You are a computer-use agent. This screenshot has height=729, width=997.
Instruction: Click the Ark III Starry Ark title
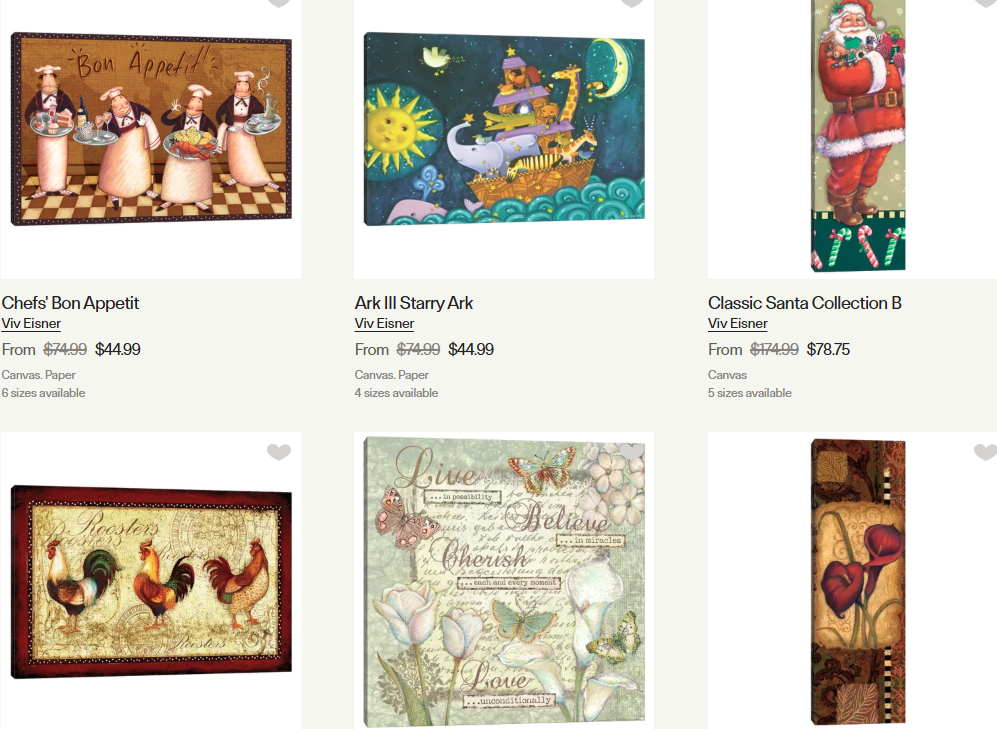pos(414,303)
